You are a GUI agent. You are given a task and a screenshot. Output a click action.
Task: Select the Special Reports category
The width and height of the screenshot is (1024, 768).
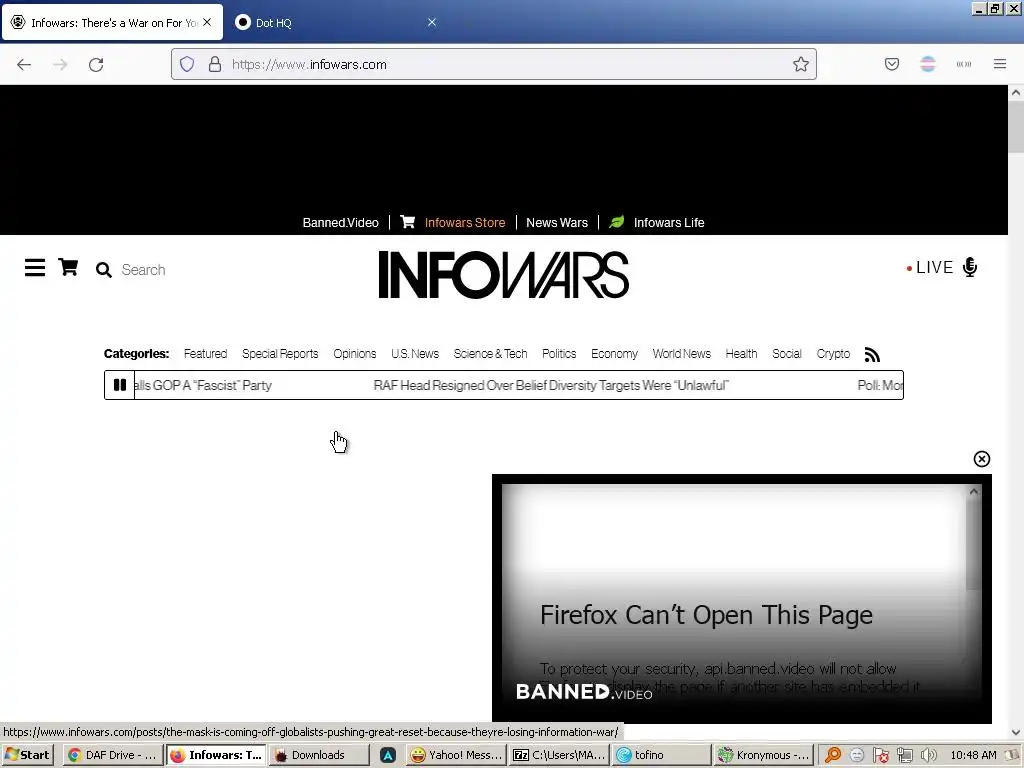pyautogui.click(x=280, y=354)
